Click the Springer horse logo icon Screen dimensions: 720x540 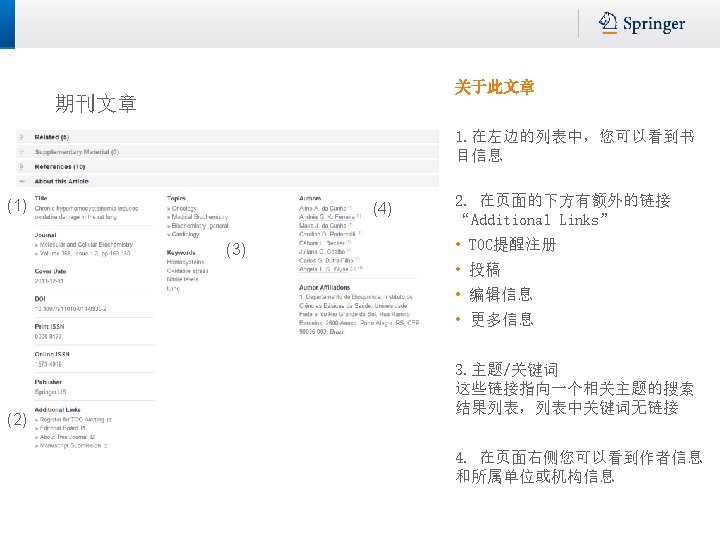tap(608, 23)
